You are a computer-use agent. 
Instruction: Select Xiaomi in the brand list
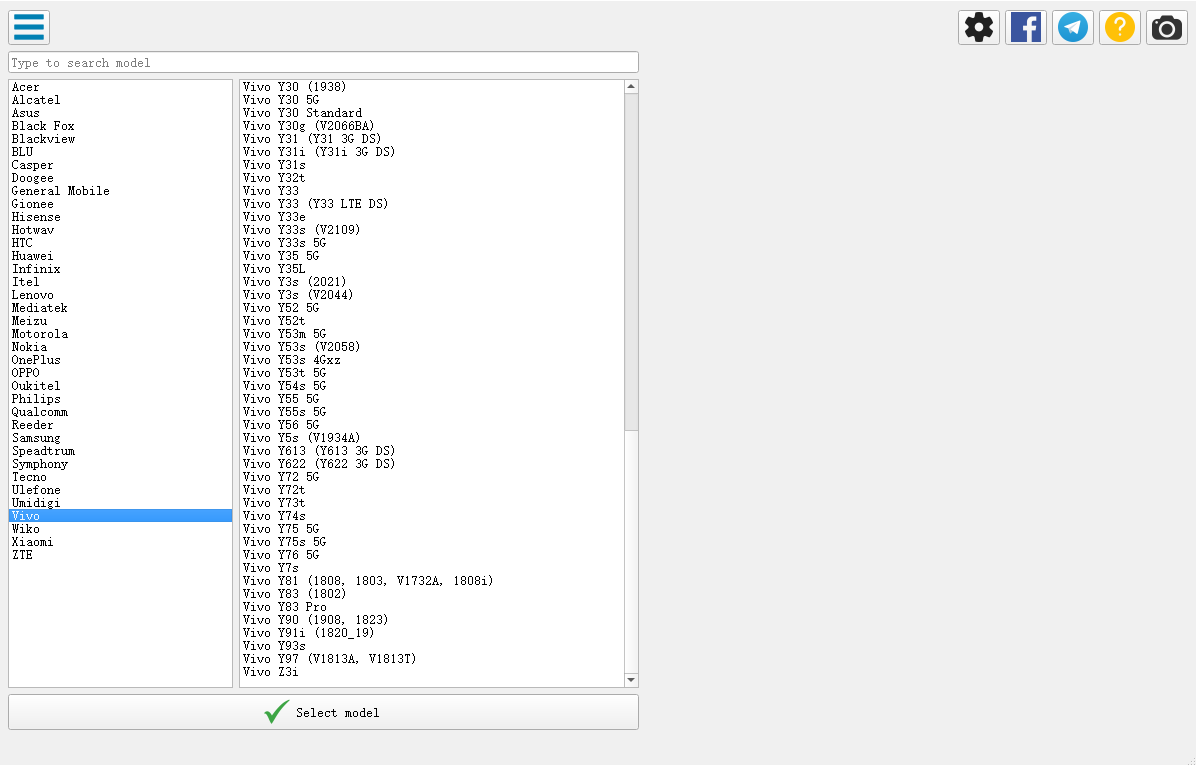[33, 542]
